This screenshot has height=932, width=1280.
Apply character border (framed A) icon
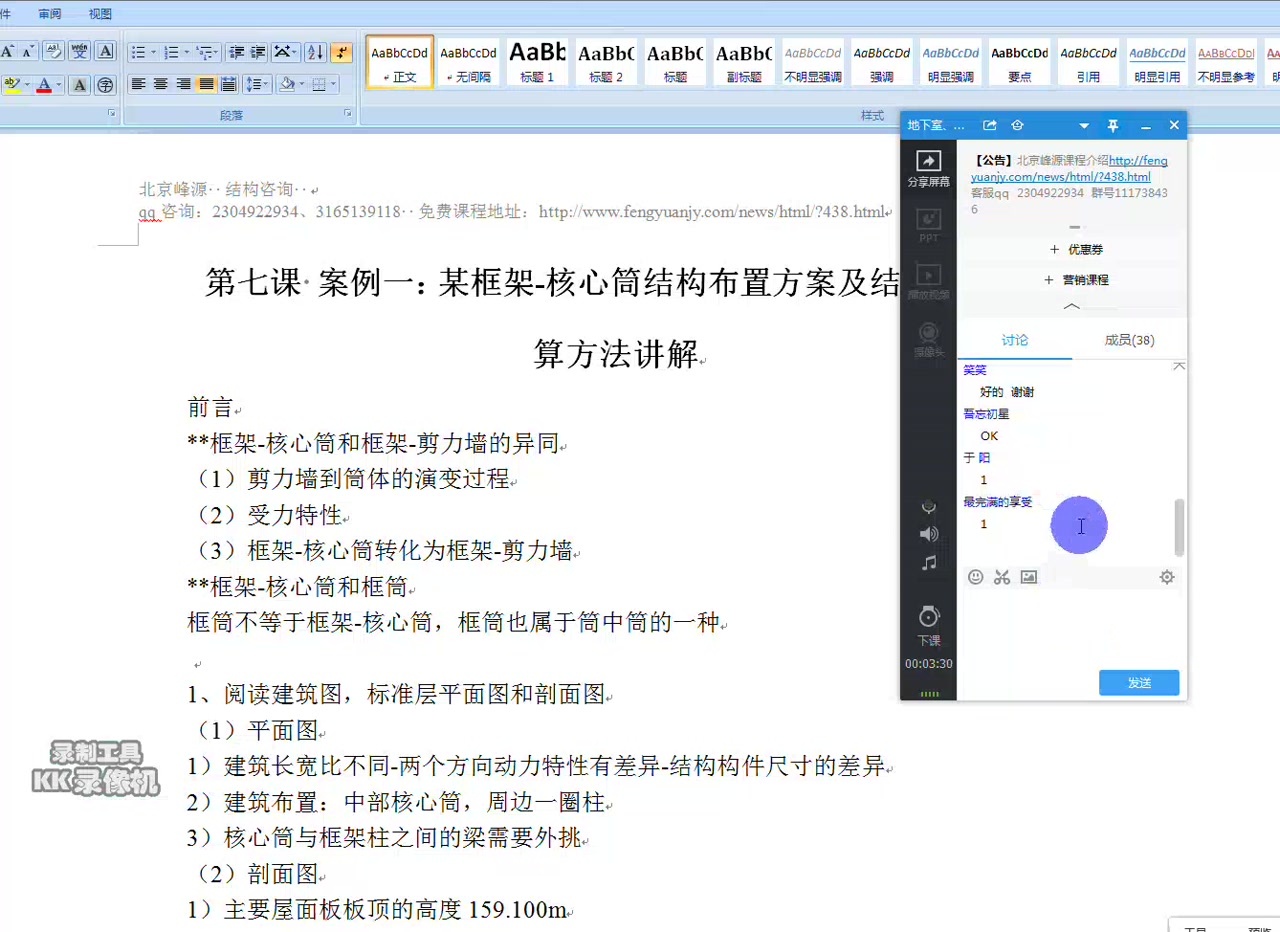[x=105, y=52]
